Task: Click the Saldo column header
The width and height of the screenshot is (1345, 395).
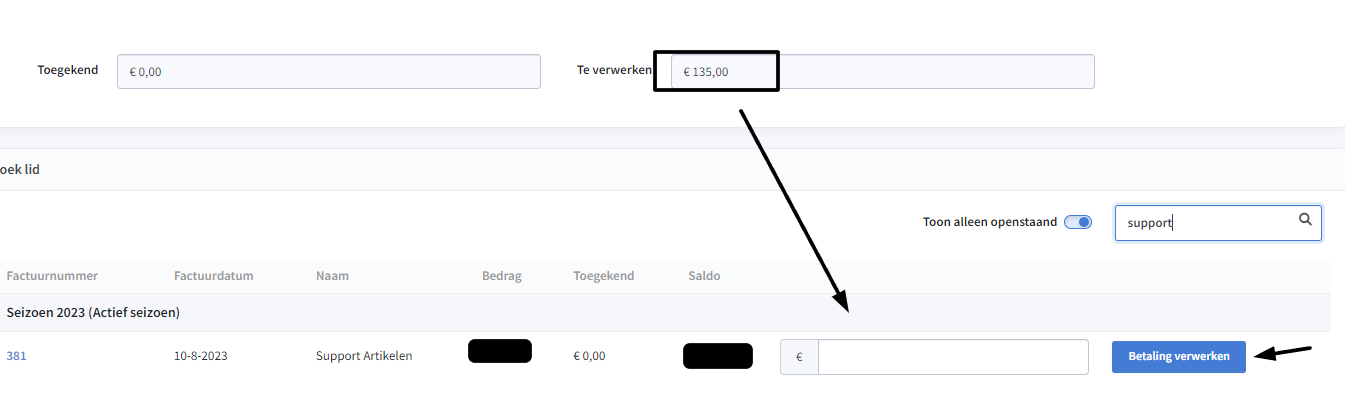Action: pos(704,276)
